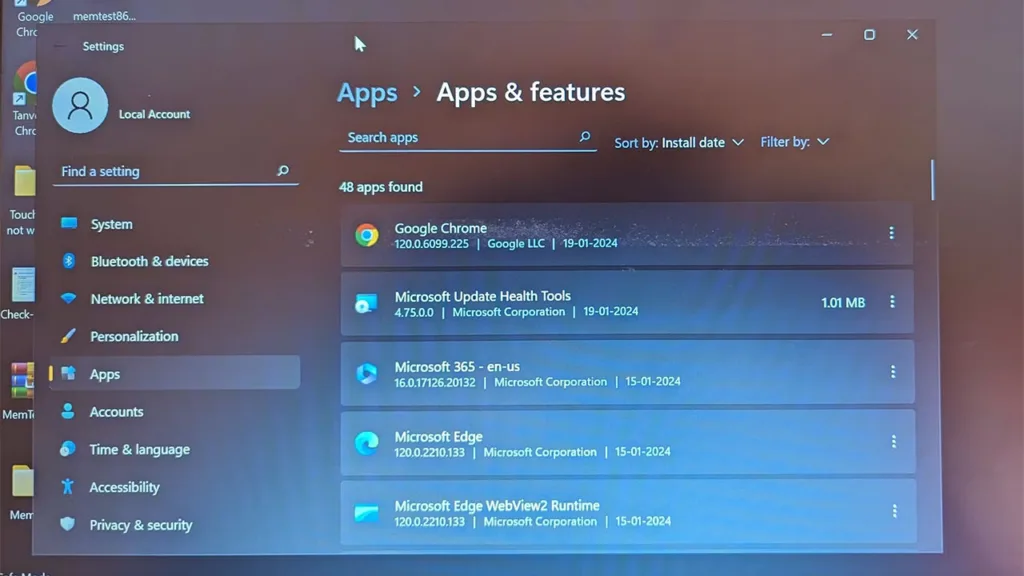Click the Microsoft Update Health Tools icon
Screen dimensions: 1024x576
pyautogui.click(x=366, y=304)
